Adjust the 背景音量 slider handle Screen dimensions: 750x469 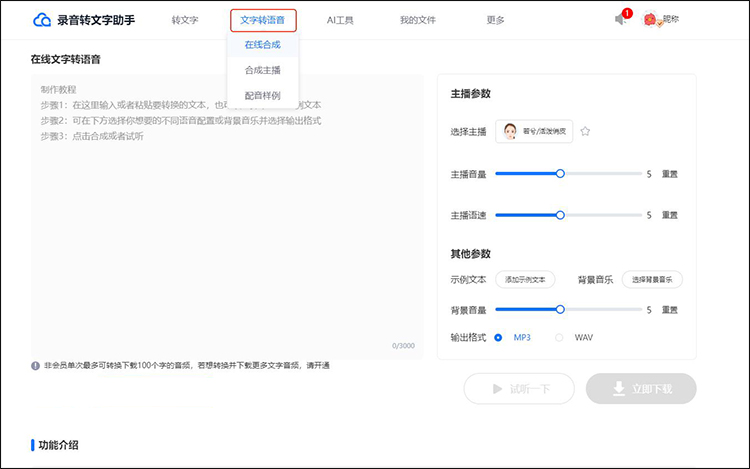coord(560,309)
